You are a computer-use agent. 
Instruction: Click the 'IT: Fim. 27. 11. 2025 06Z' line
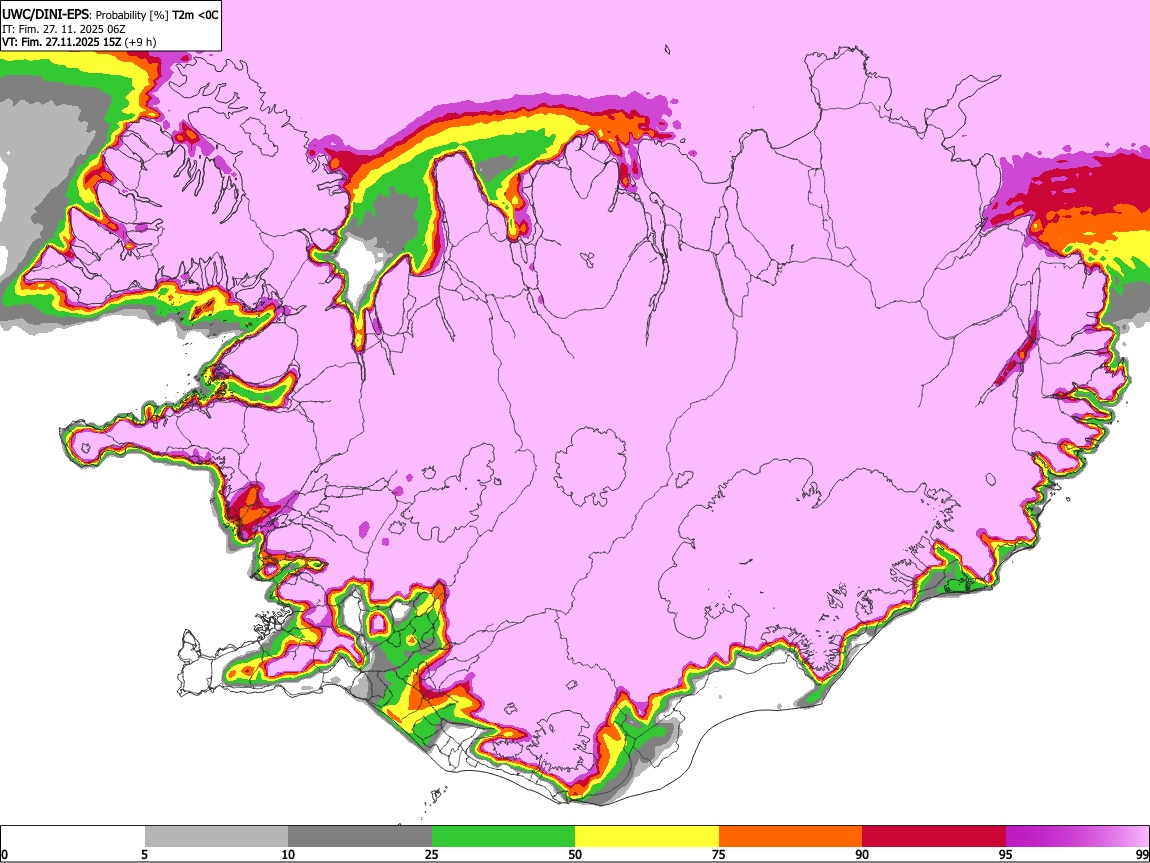tap(63, 29)
